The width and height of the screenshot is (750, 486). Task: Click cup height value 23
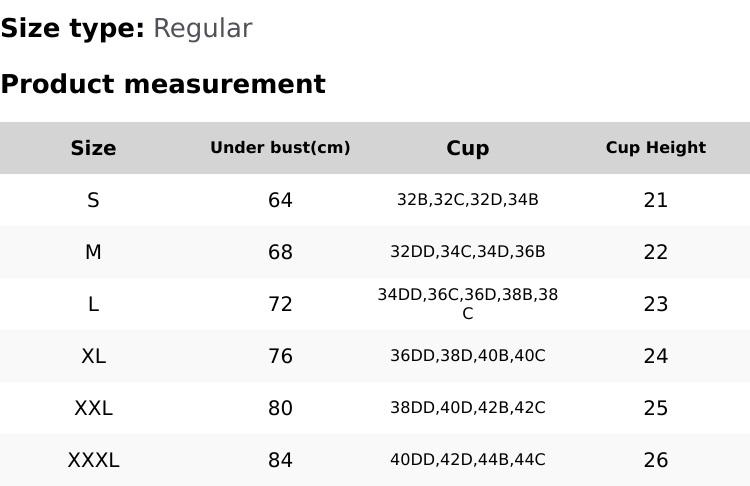(x=655, y=304)
